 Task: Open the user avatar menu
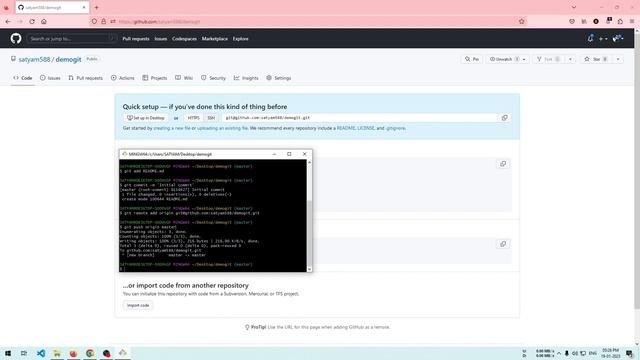point(618,38)
